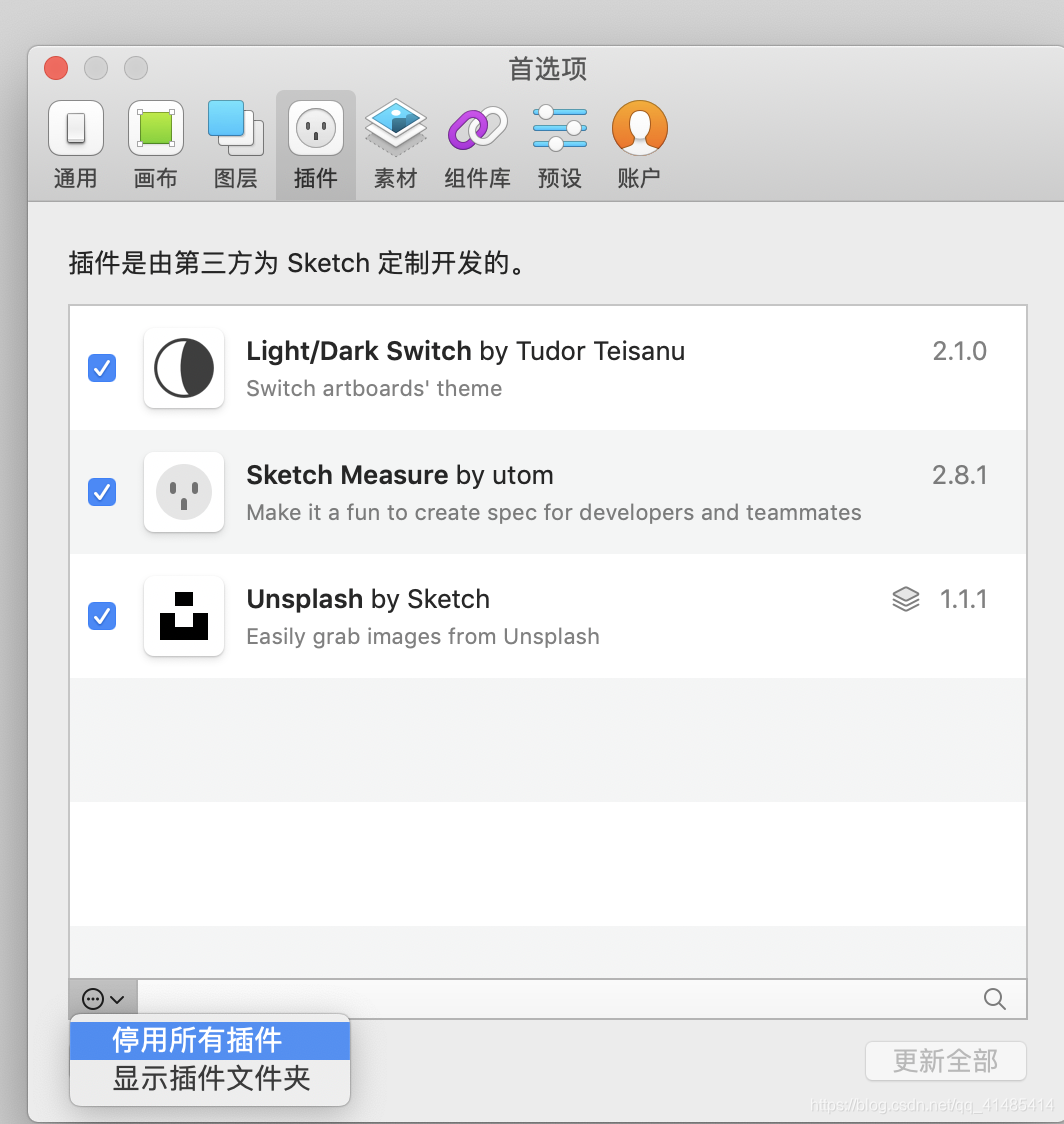This screenshot has height=1124, width=1064.
Task: Open the 图层 (Layers) preferences tab
Action: pos(236,146)
